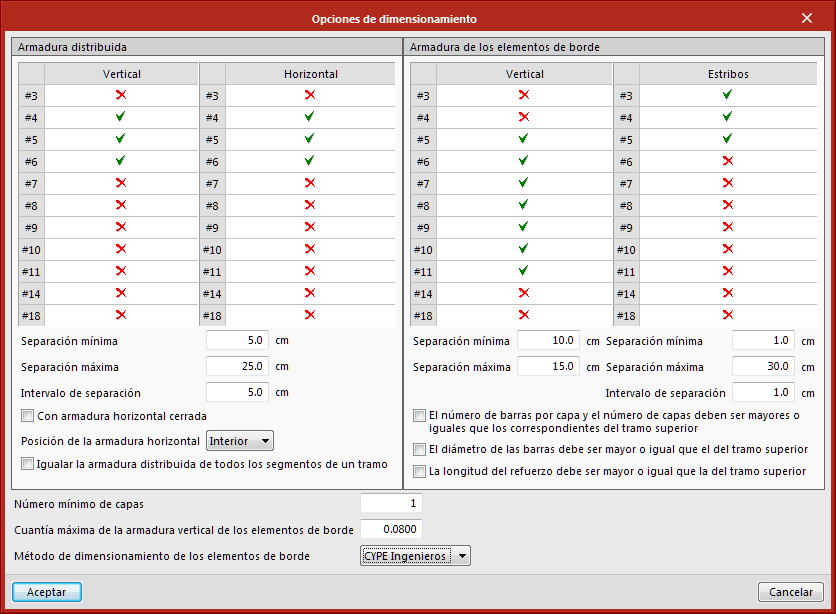Open 'Posición de la armadura horizontal' dropdown
This screenshot has width=836, height=614.
pos(239,441)
